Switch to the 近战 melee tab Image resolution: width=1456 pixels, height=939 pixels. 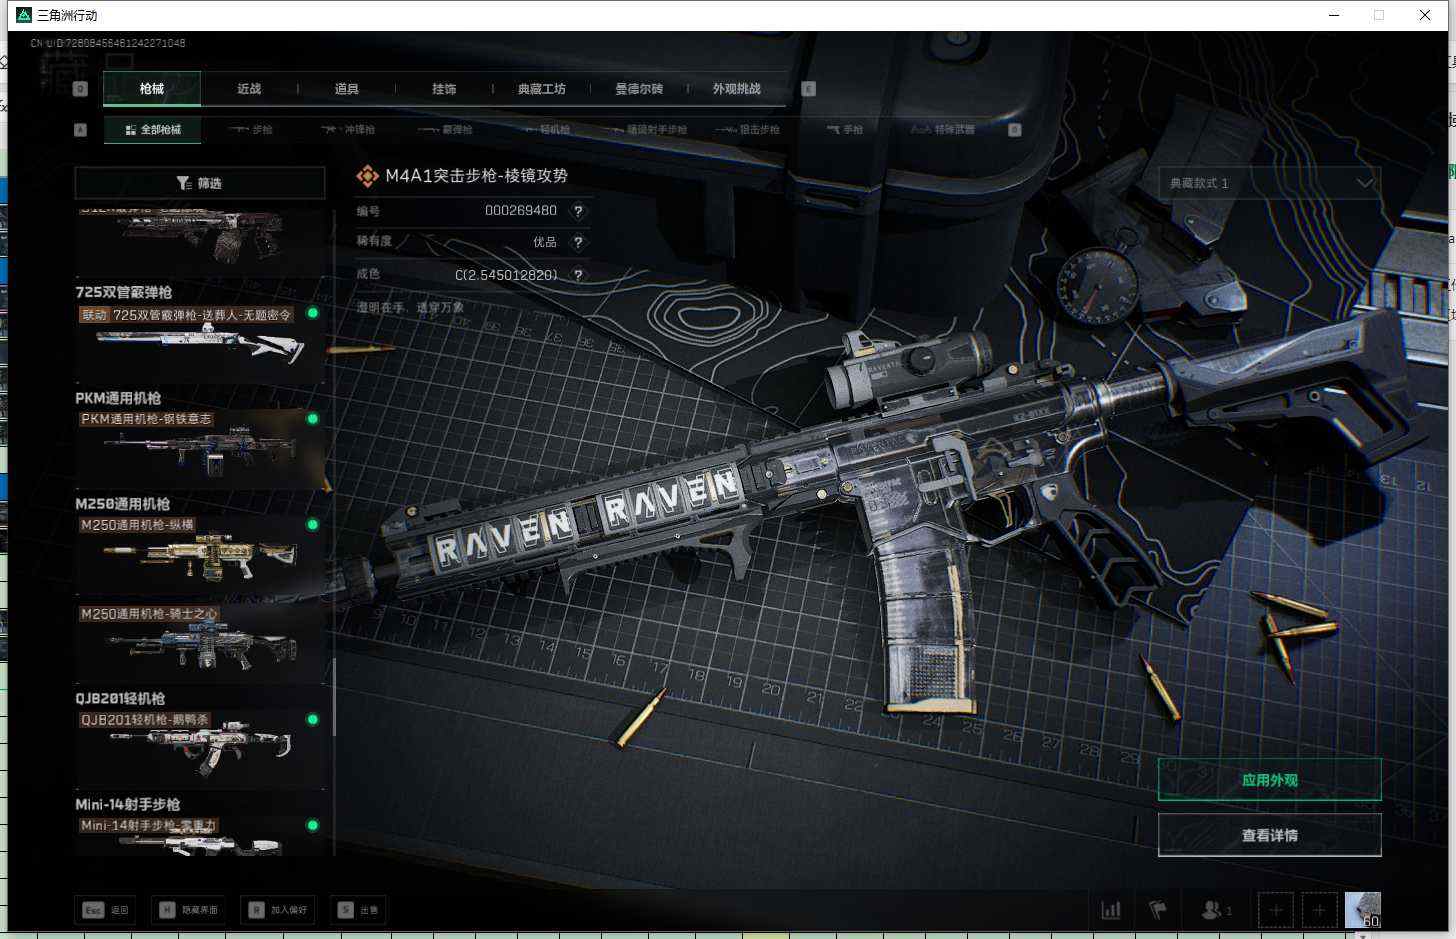pyautogui.click(x=249, y=89)
